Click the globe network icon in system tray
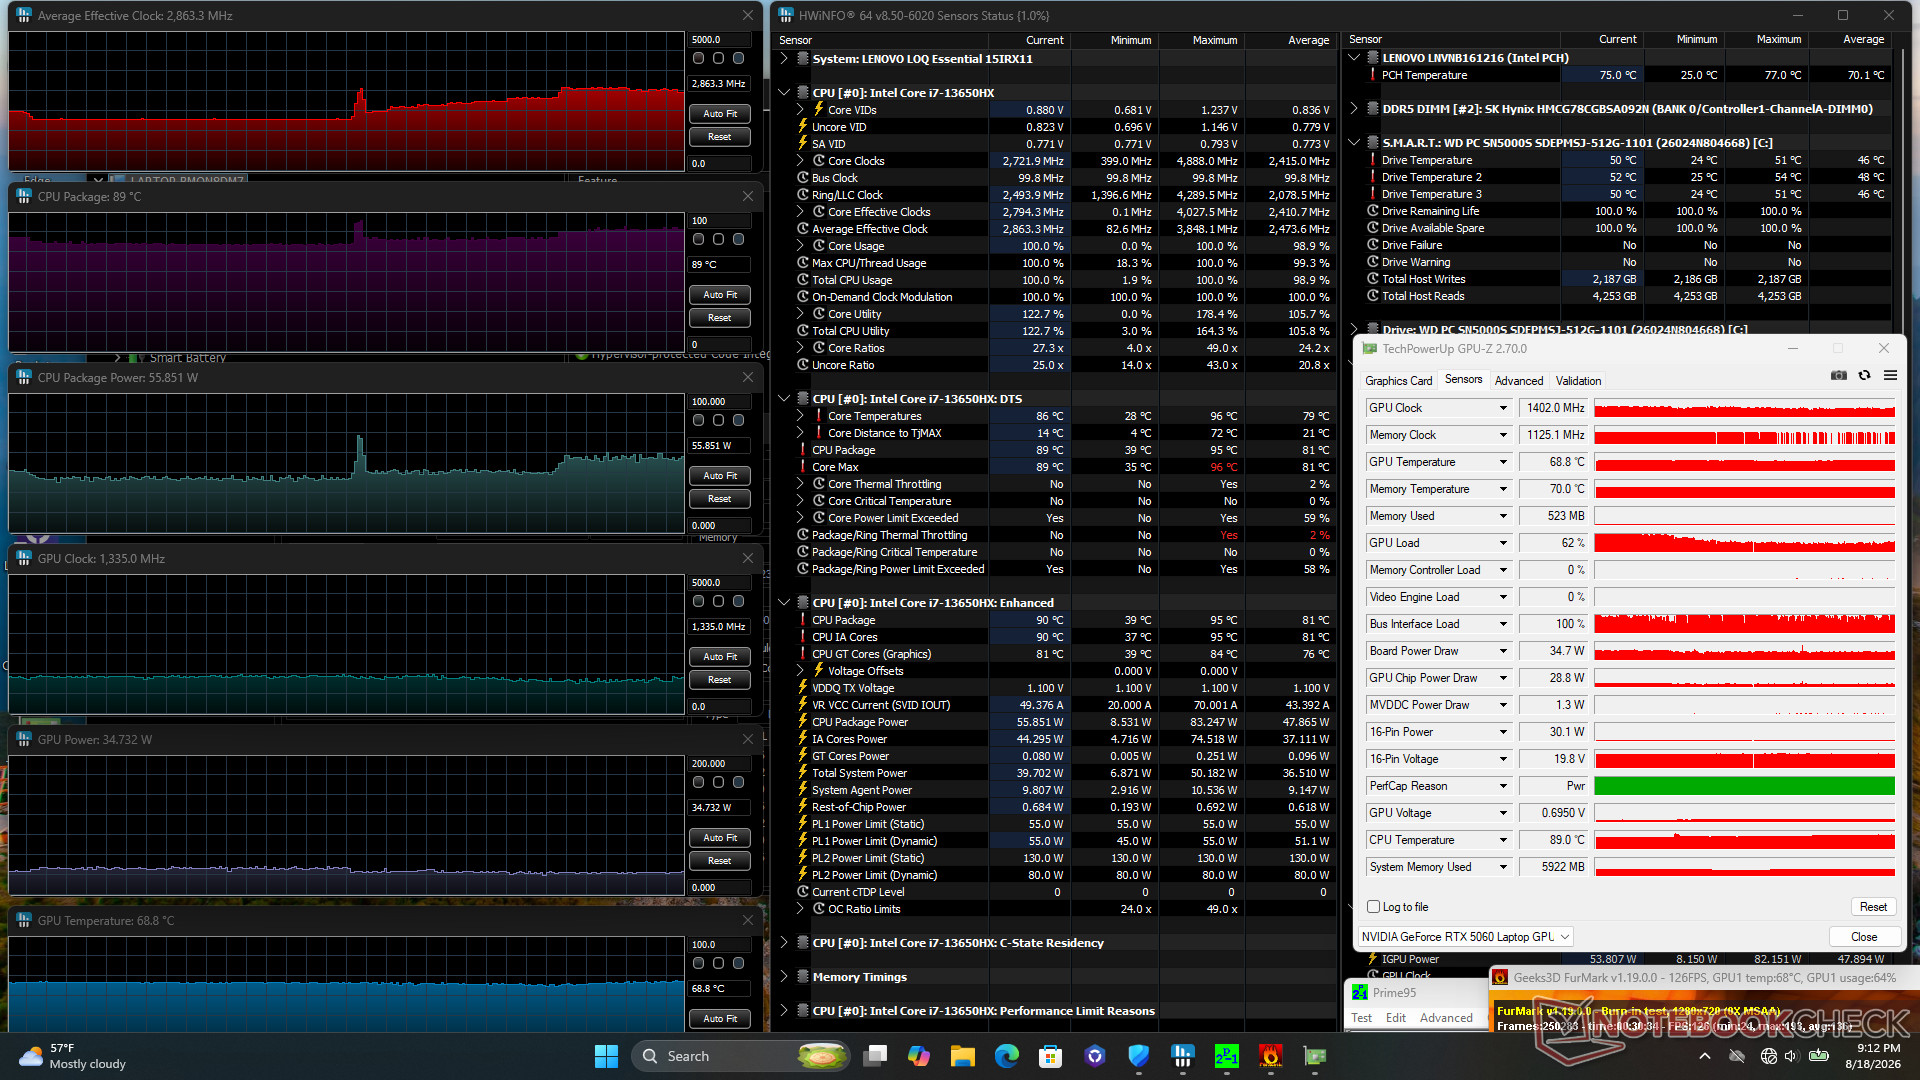Viewport: 1920px width, 1080px height. click(1768, 1056)
